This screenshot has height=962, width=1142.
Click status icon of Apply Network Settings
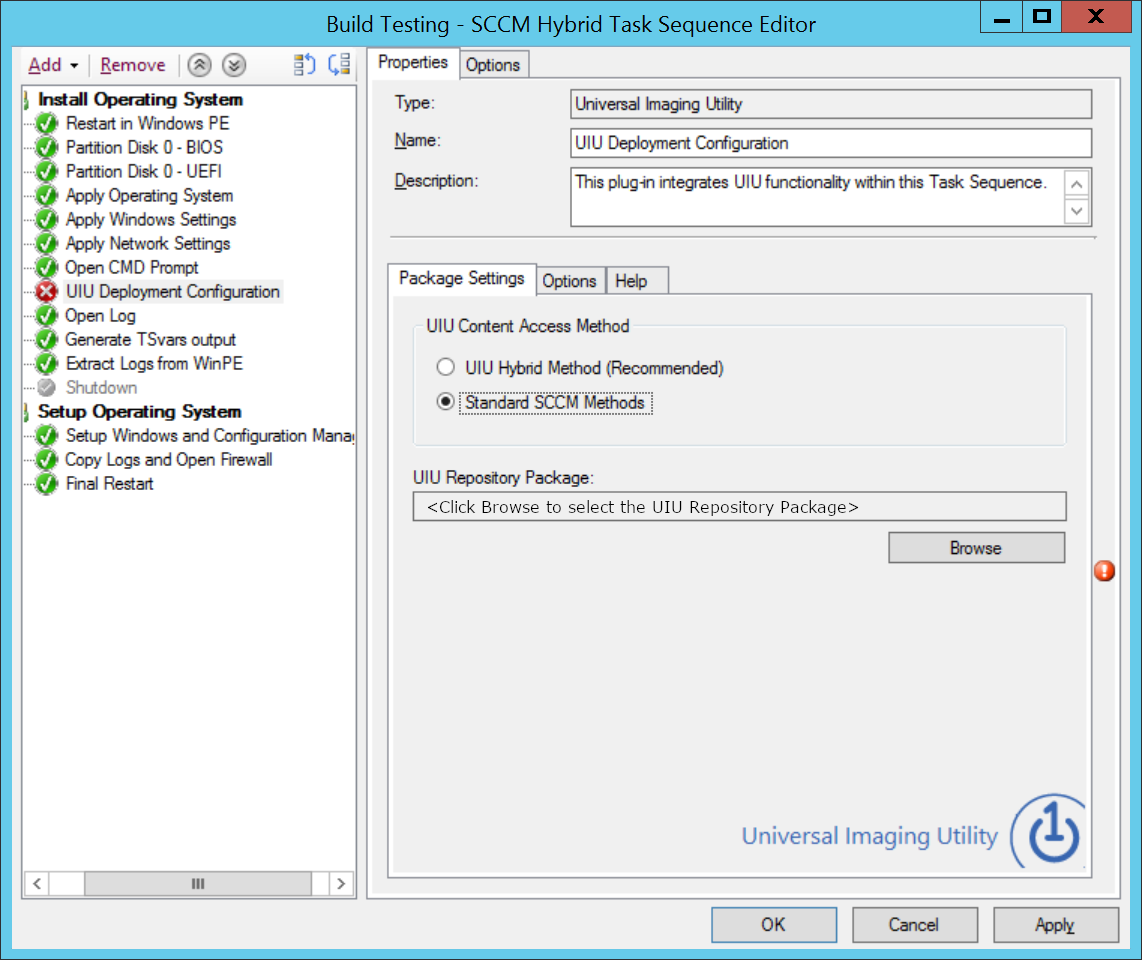[x=47, y=244]
